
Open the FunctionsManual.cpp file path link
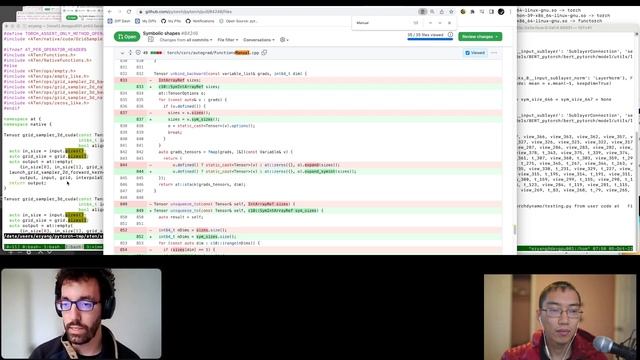[x=213, y=53]
